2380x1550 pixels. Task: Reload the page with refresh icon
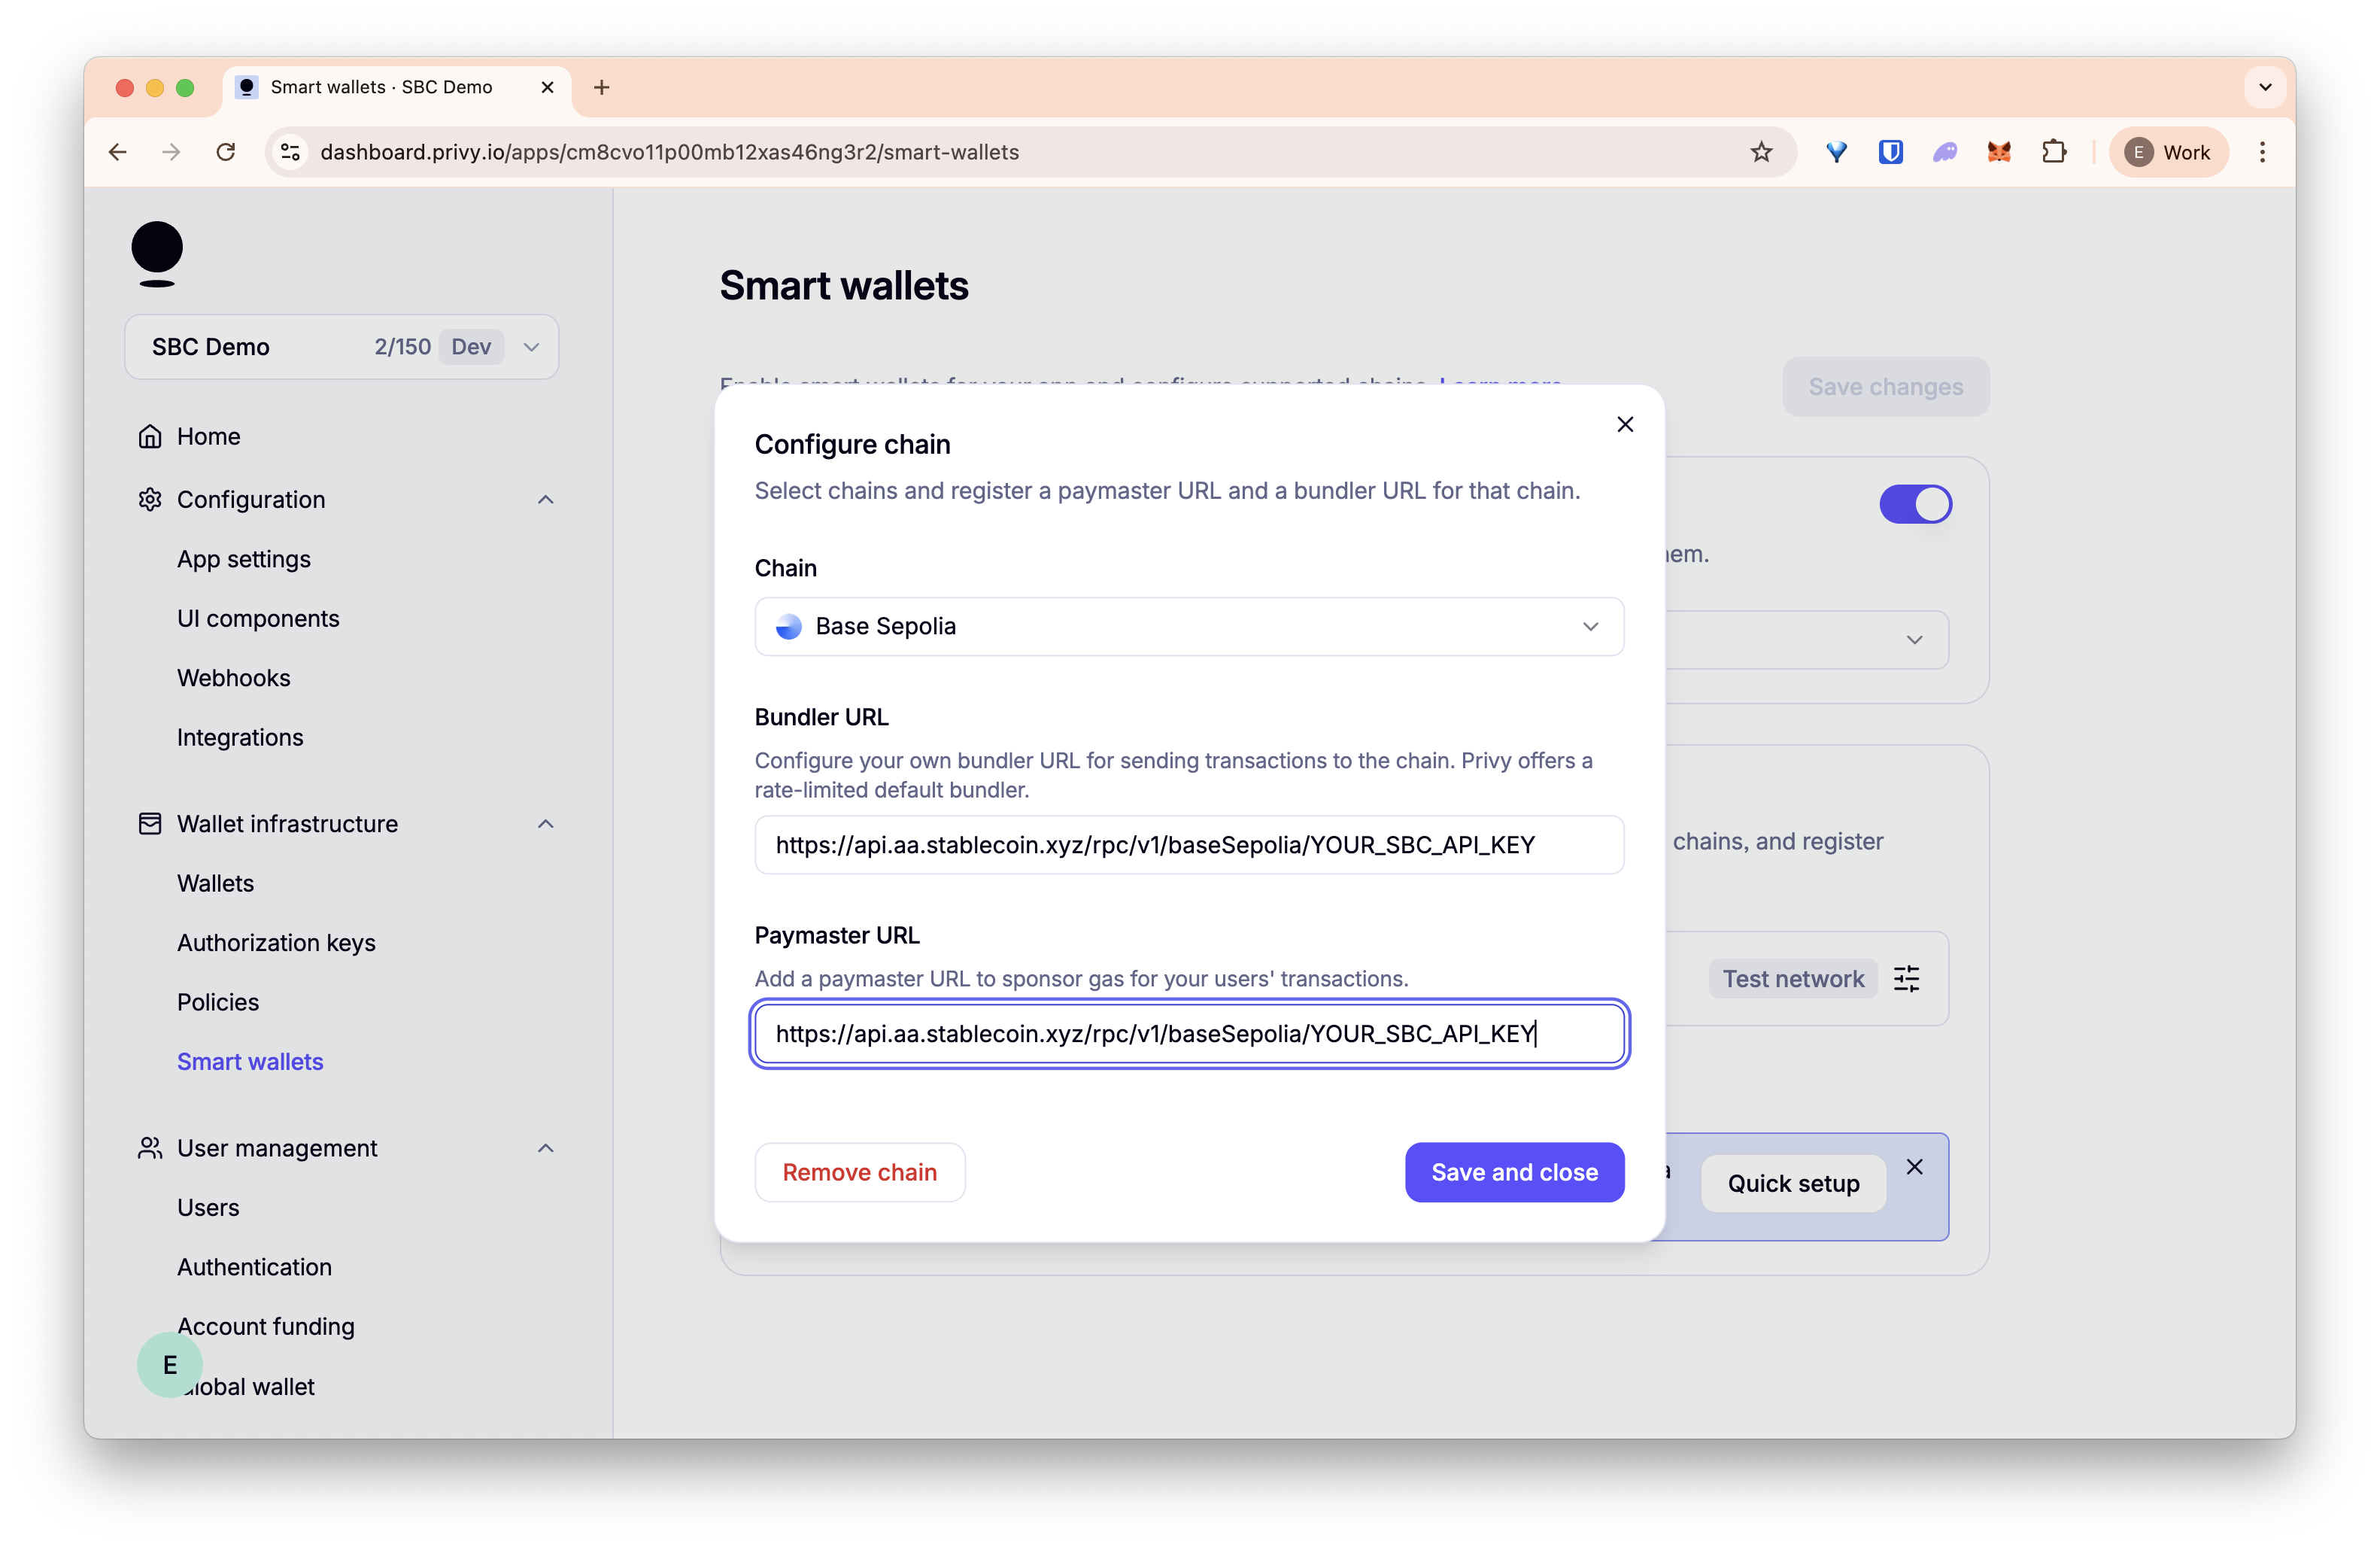[x=226, y=152]
